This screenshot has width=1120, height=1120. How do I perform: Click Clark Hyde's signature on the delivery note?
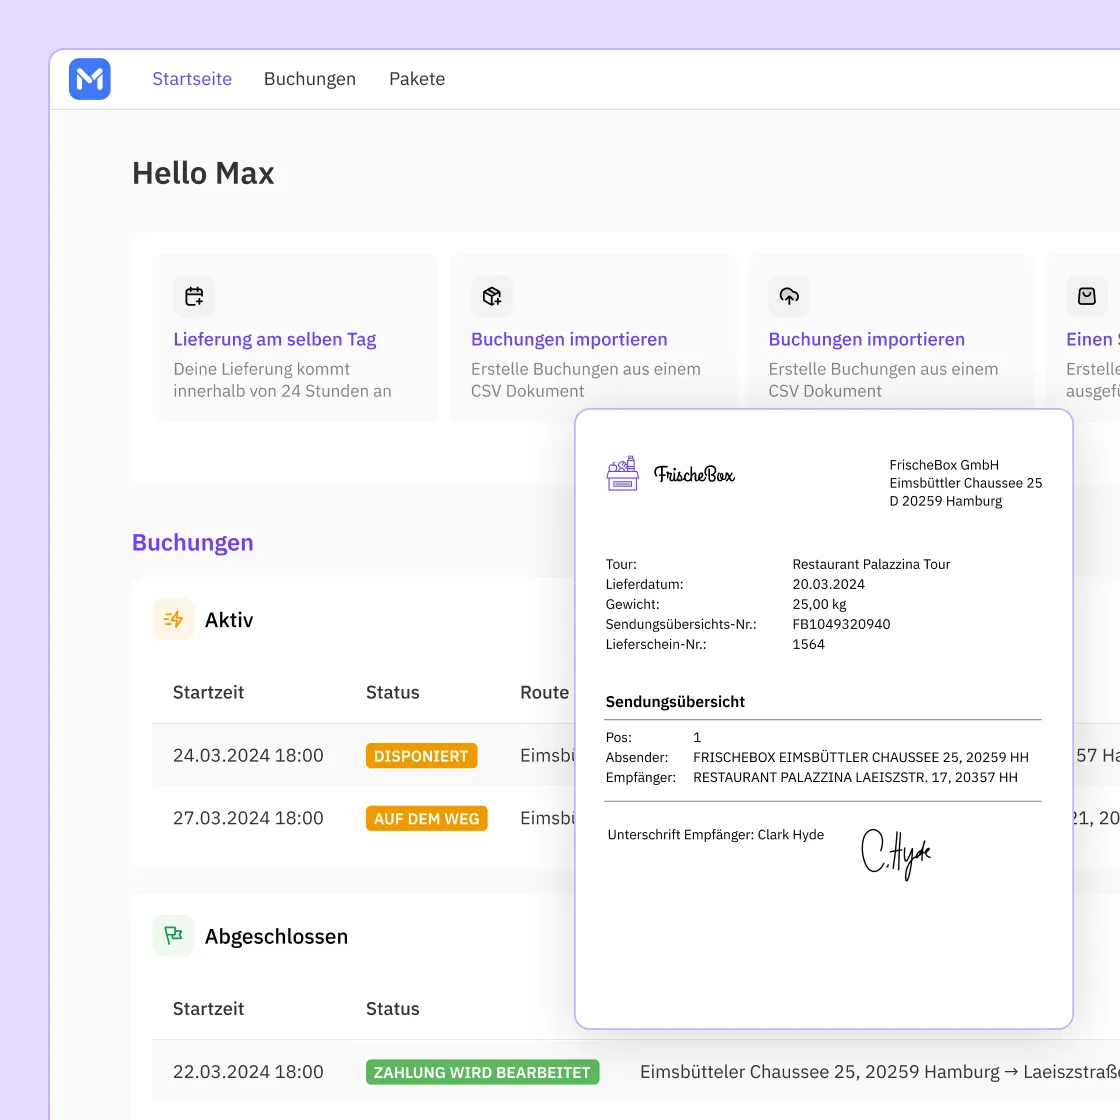click(897, 855)
